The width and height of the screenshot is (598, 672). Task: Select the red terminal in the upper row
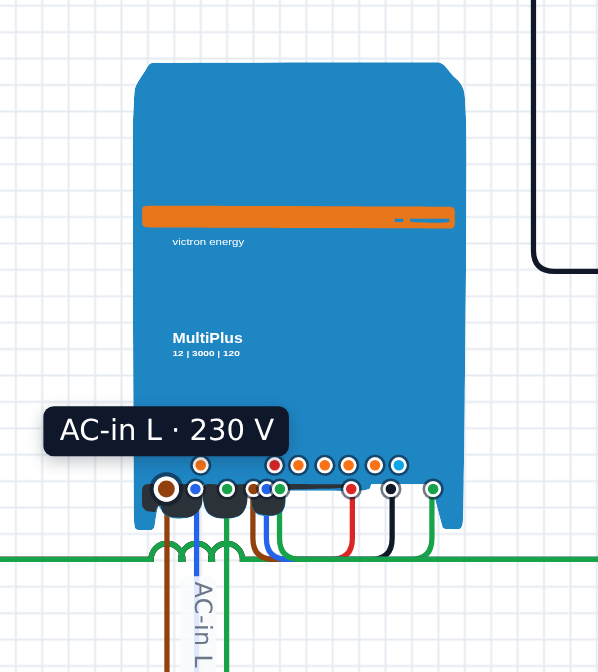[275, 465]
